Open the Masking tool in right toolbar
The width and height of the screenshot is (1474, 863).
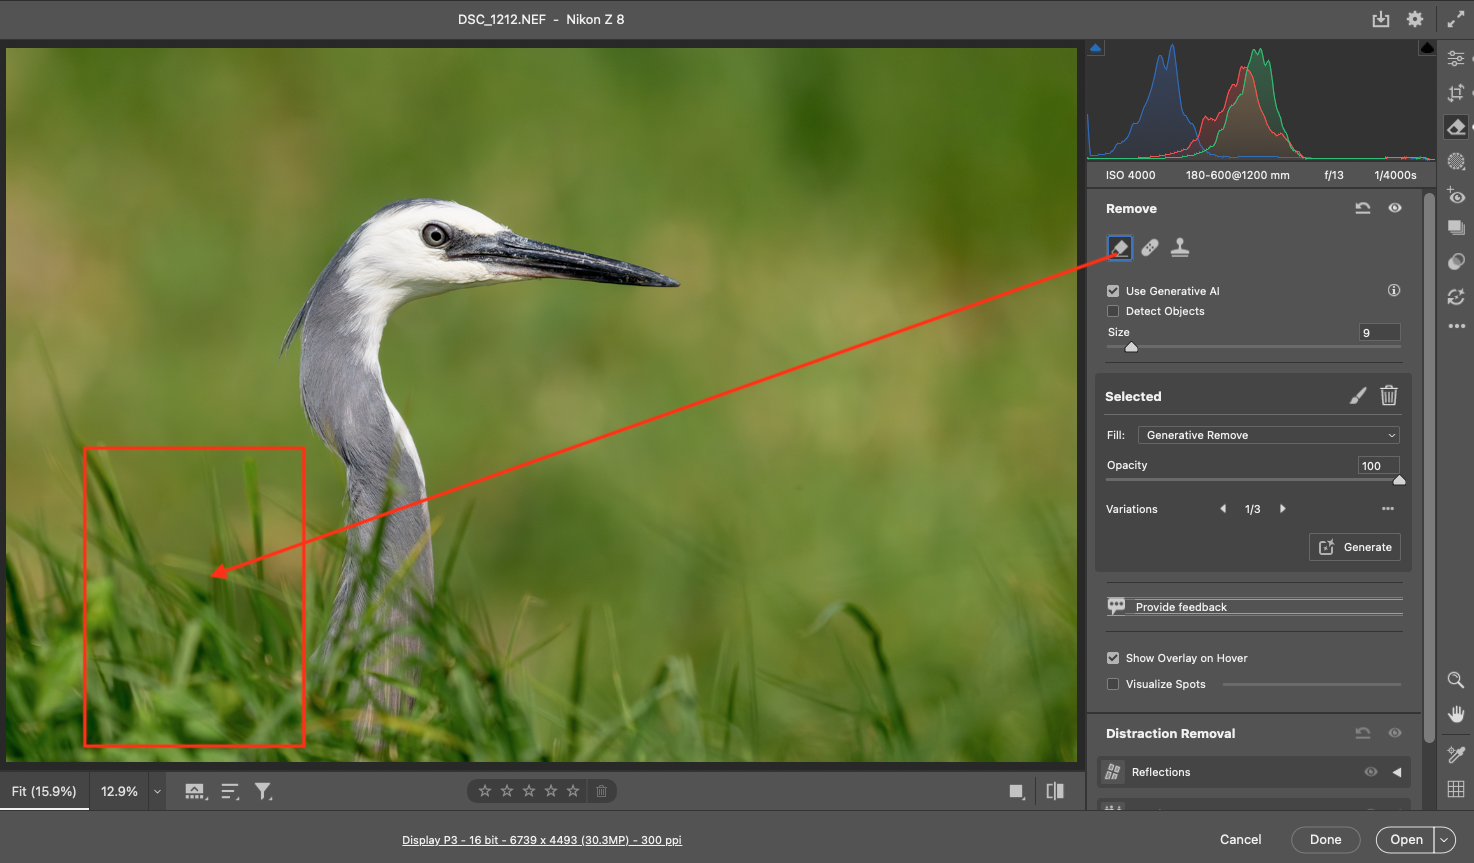click(x=1456, y=161)
